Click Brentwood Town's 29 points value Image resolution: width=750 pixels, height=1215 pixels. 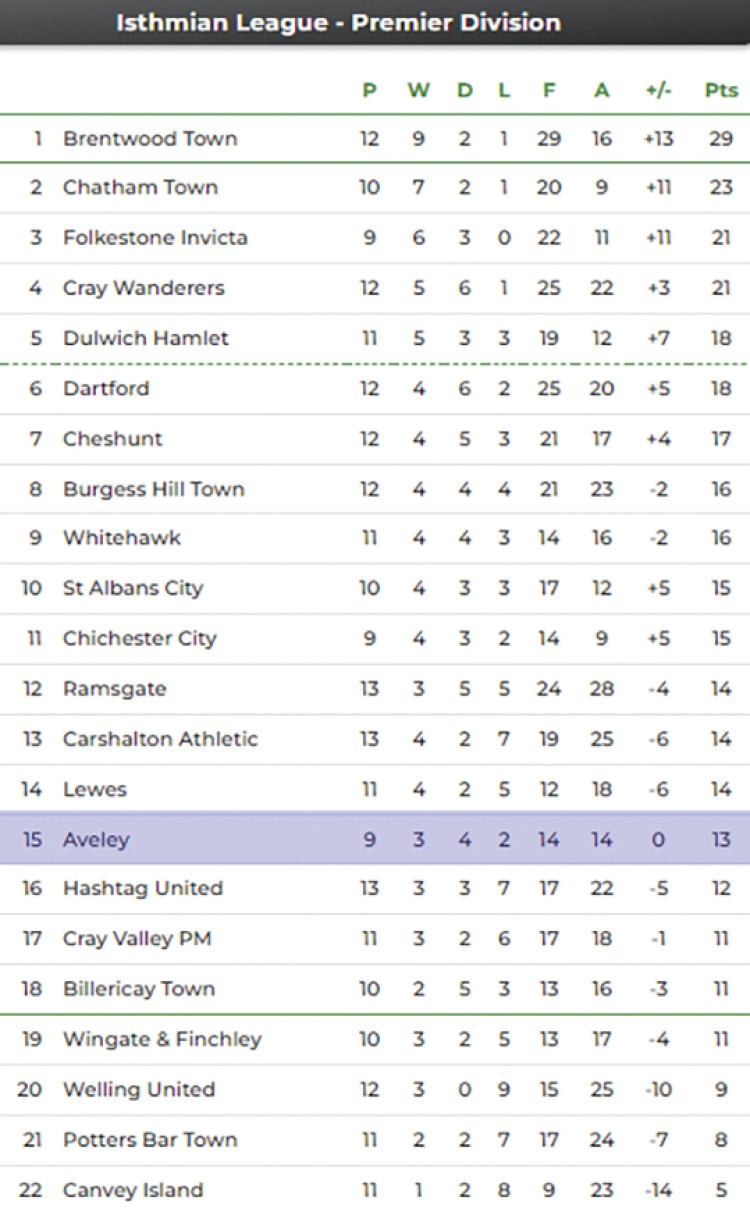point(721,138)
